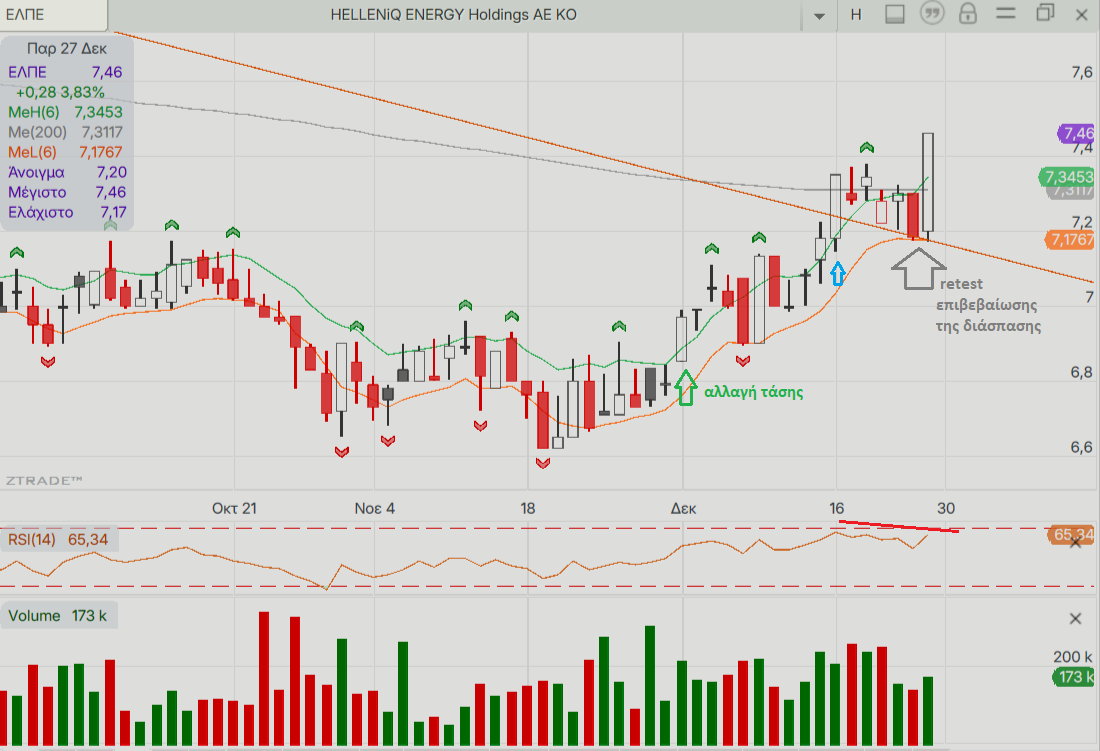Click the Άνοιγμα 7,20 row
The width and height of the screenshot is (1100, 751).
[67, 172]
